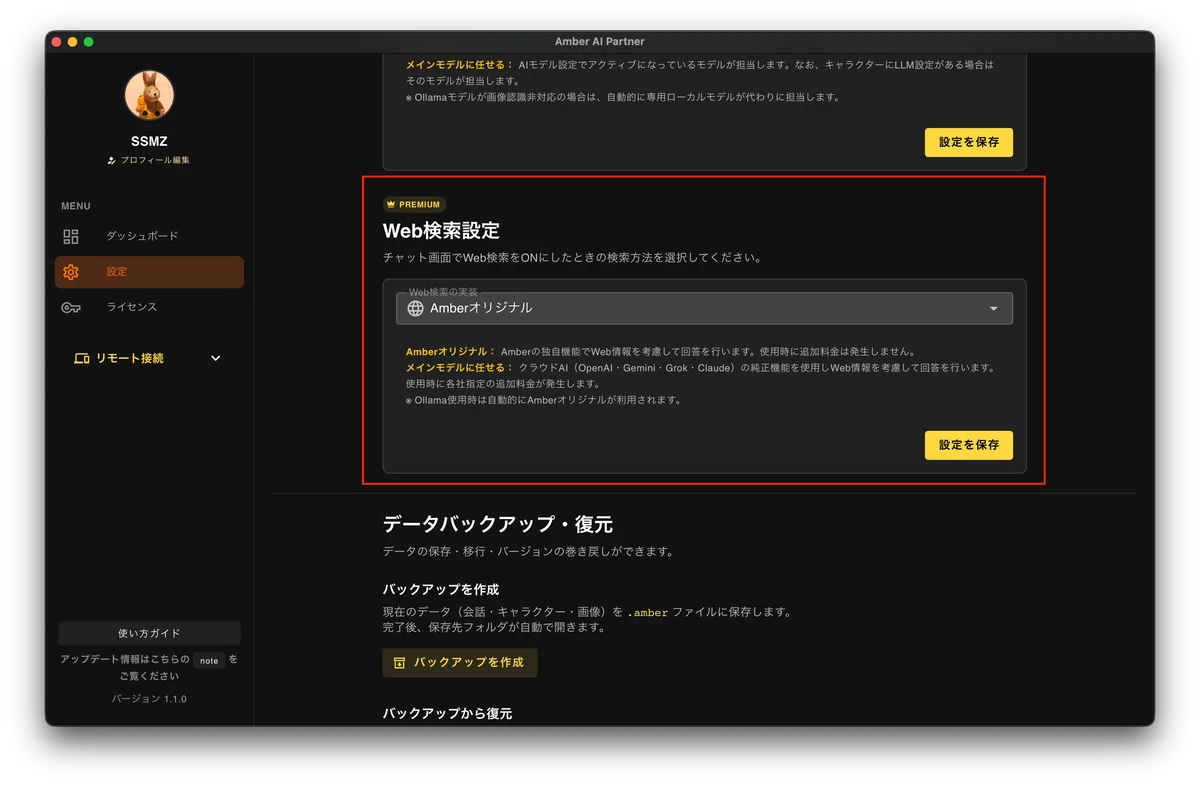This screenshot has width=1200, height=786.
Task: Click the settings gear icon
Action: (x=71, y=272)
